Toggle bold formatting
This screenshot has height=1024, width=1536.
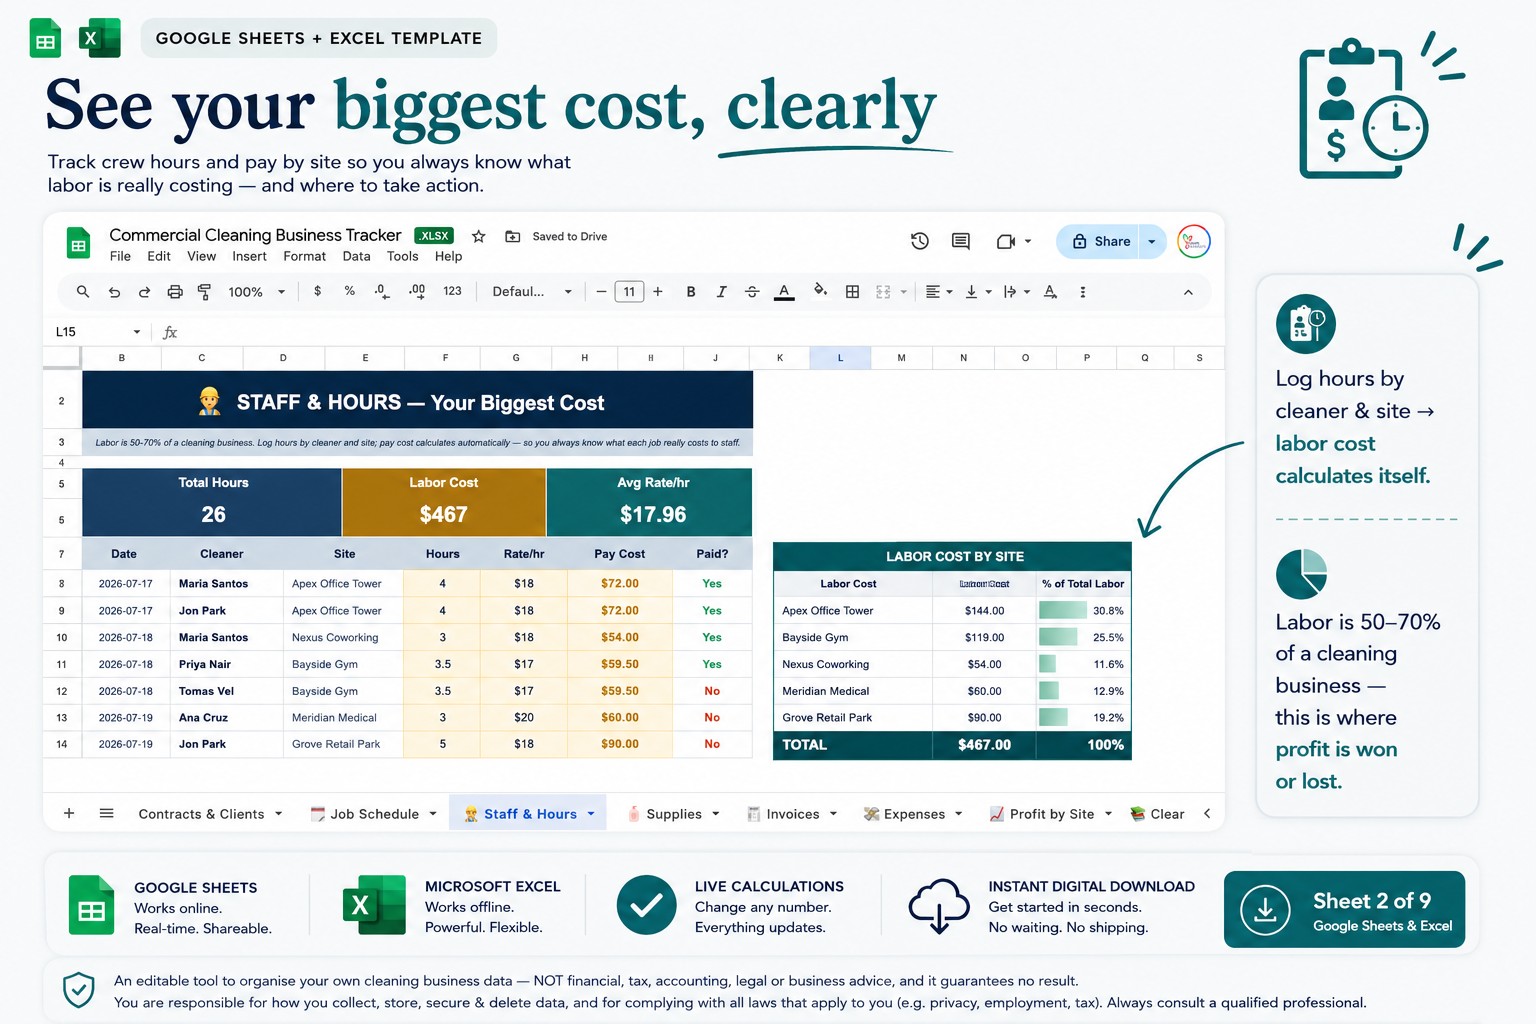click(691, 292)
